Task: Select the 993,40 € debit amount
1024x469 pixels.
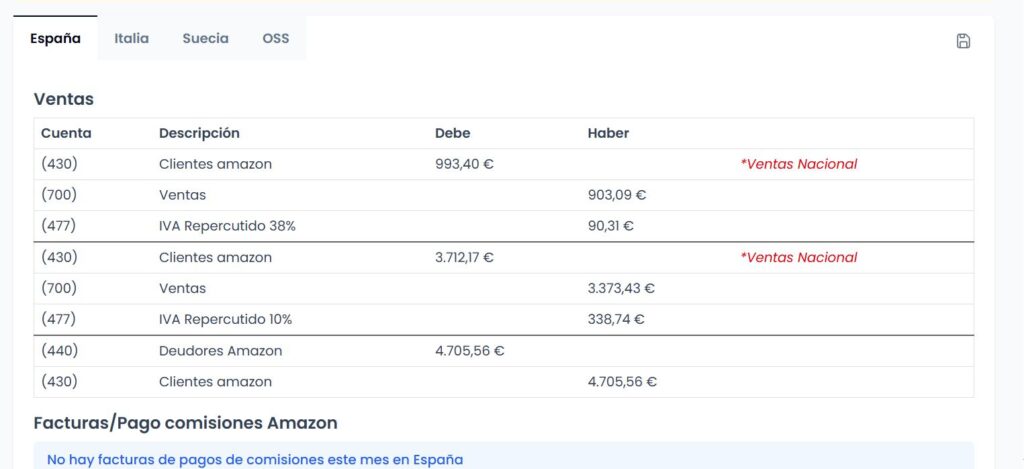Action: tap(464, 165)
